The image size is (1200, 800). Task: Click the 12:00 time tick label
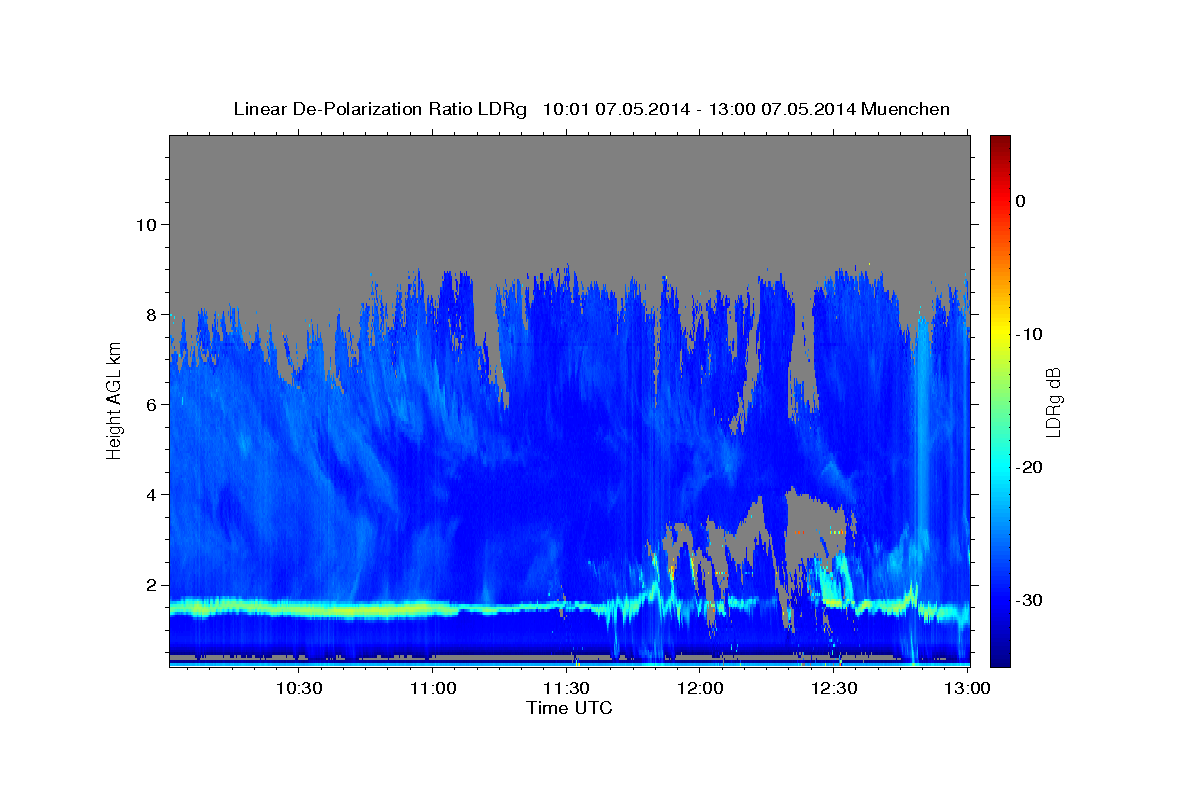[700, 688]
